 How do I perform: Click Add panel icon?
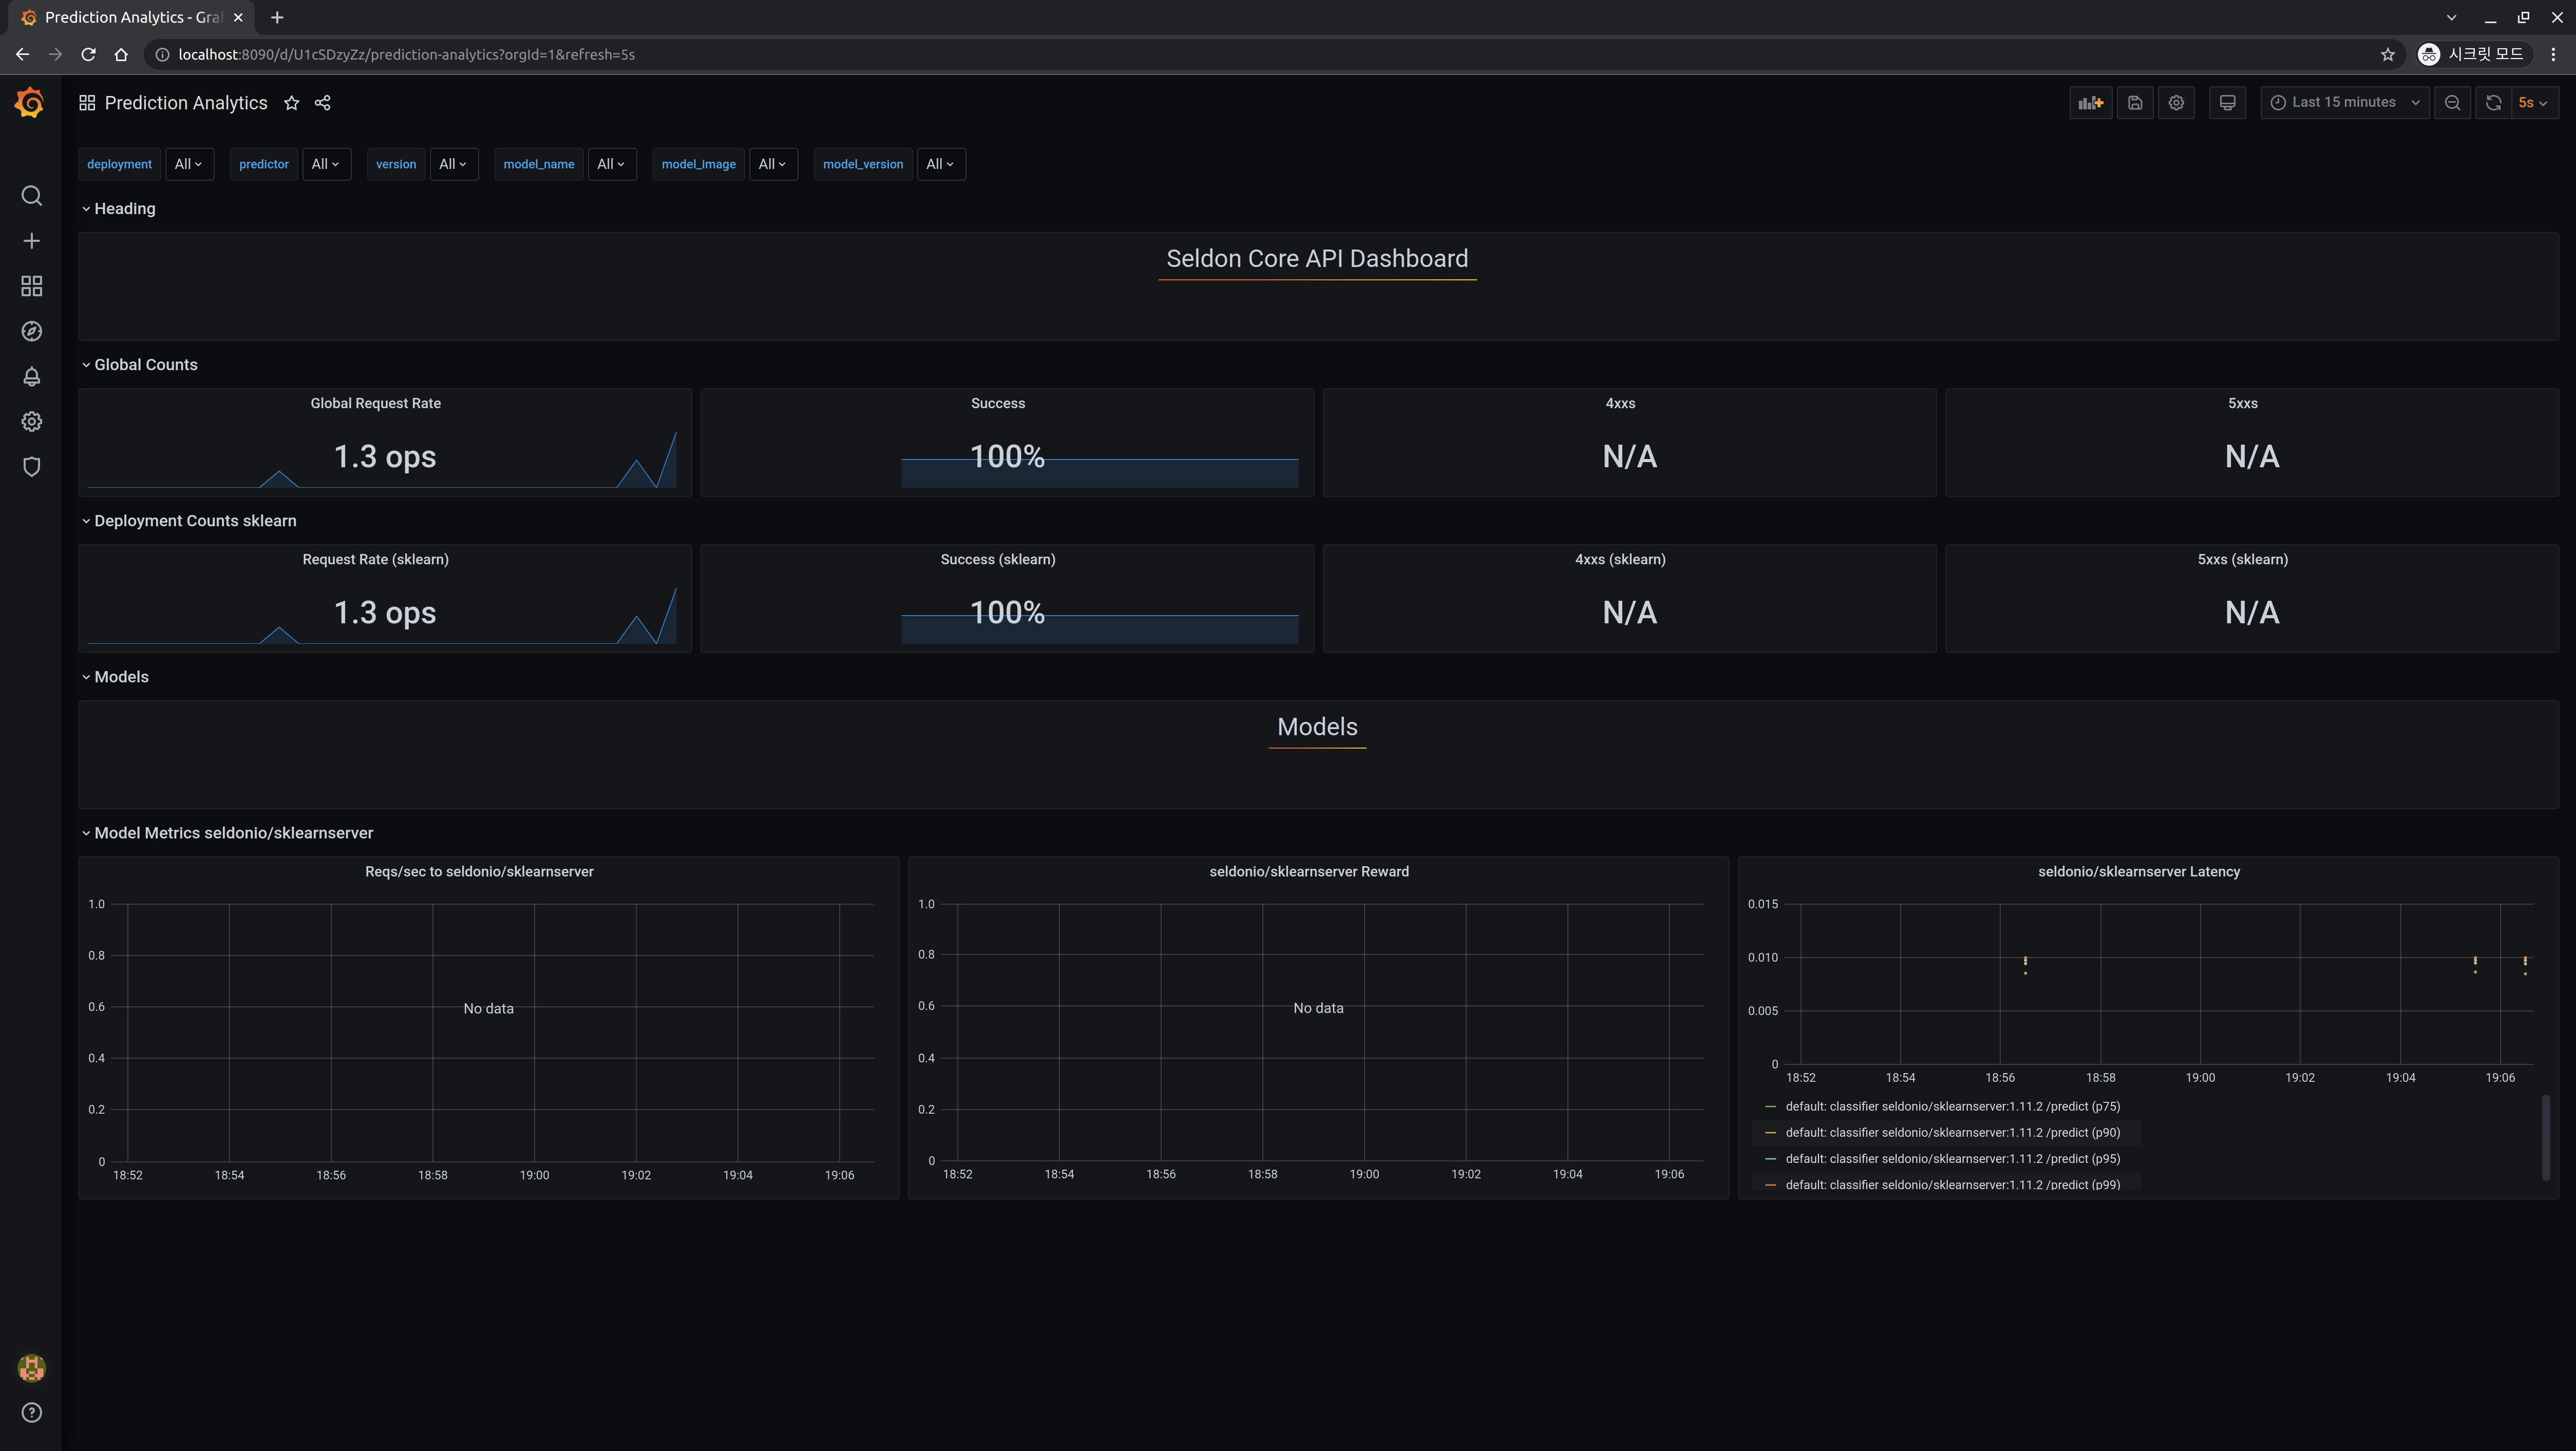pos(2090,102)
